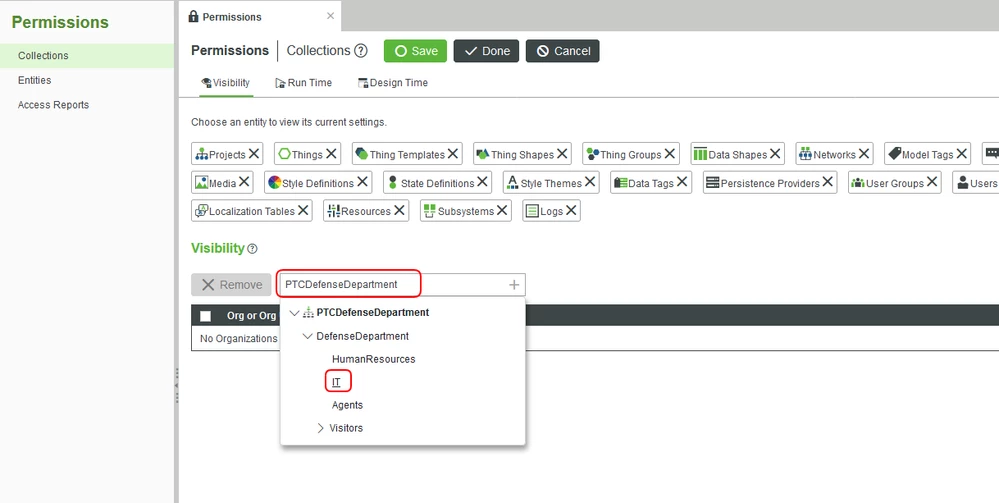
Task: Click the Localization Tables icon
Action: (x=201, y=211)
